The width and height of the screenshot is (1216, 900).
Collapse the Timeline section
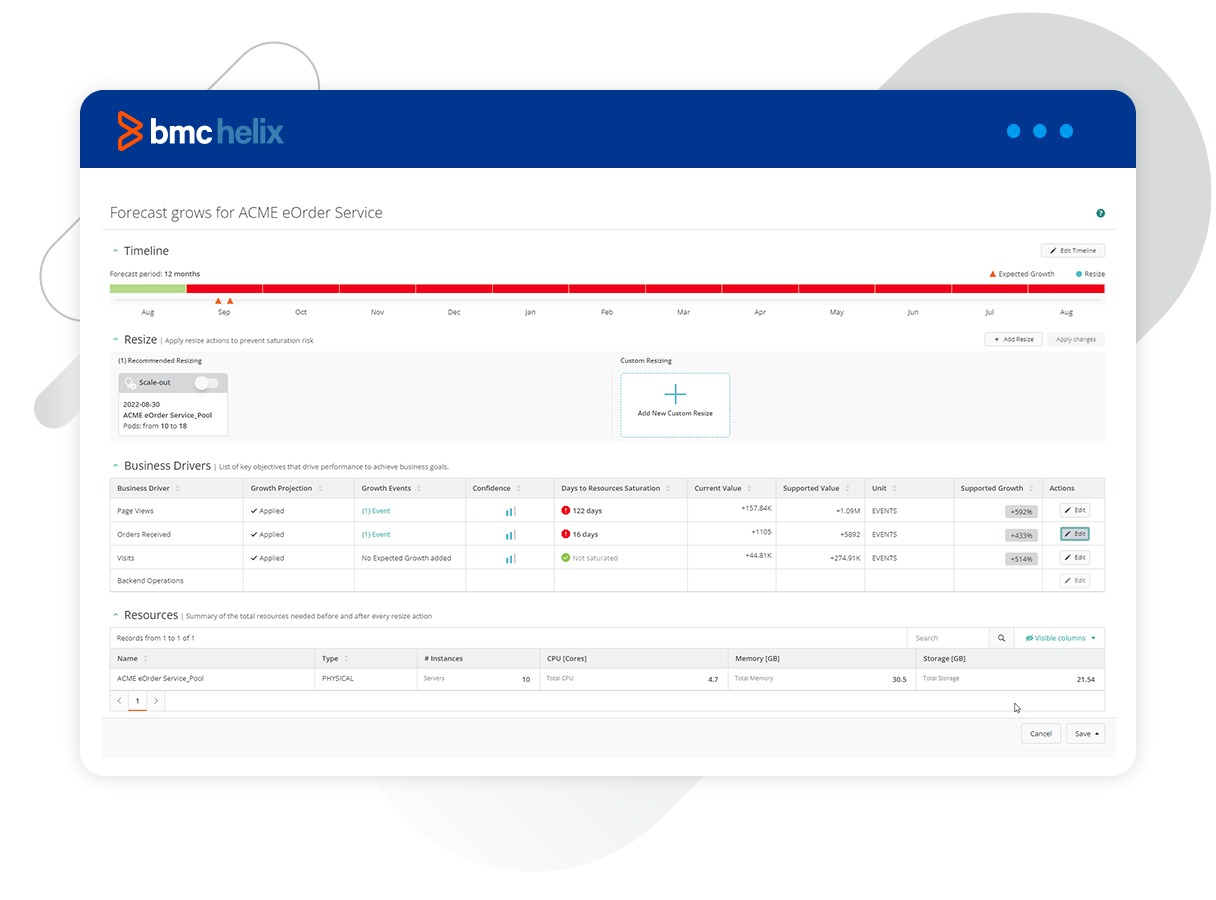(115, 251)
